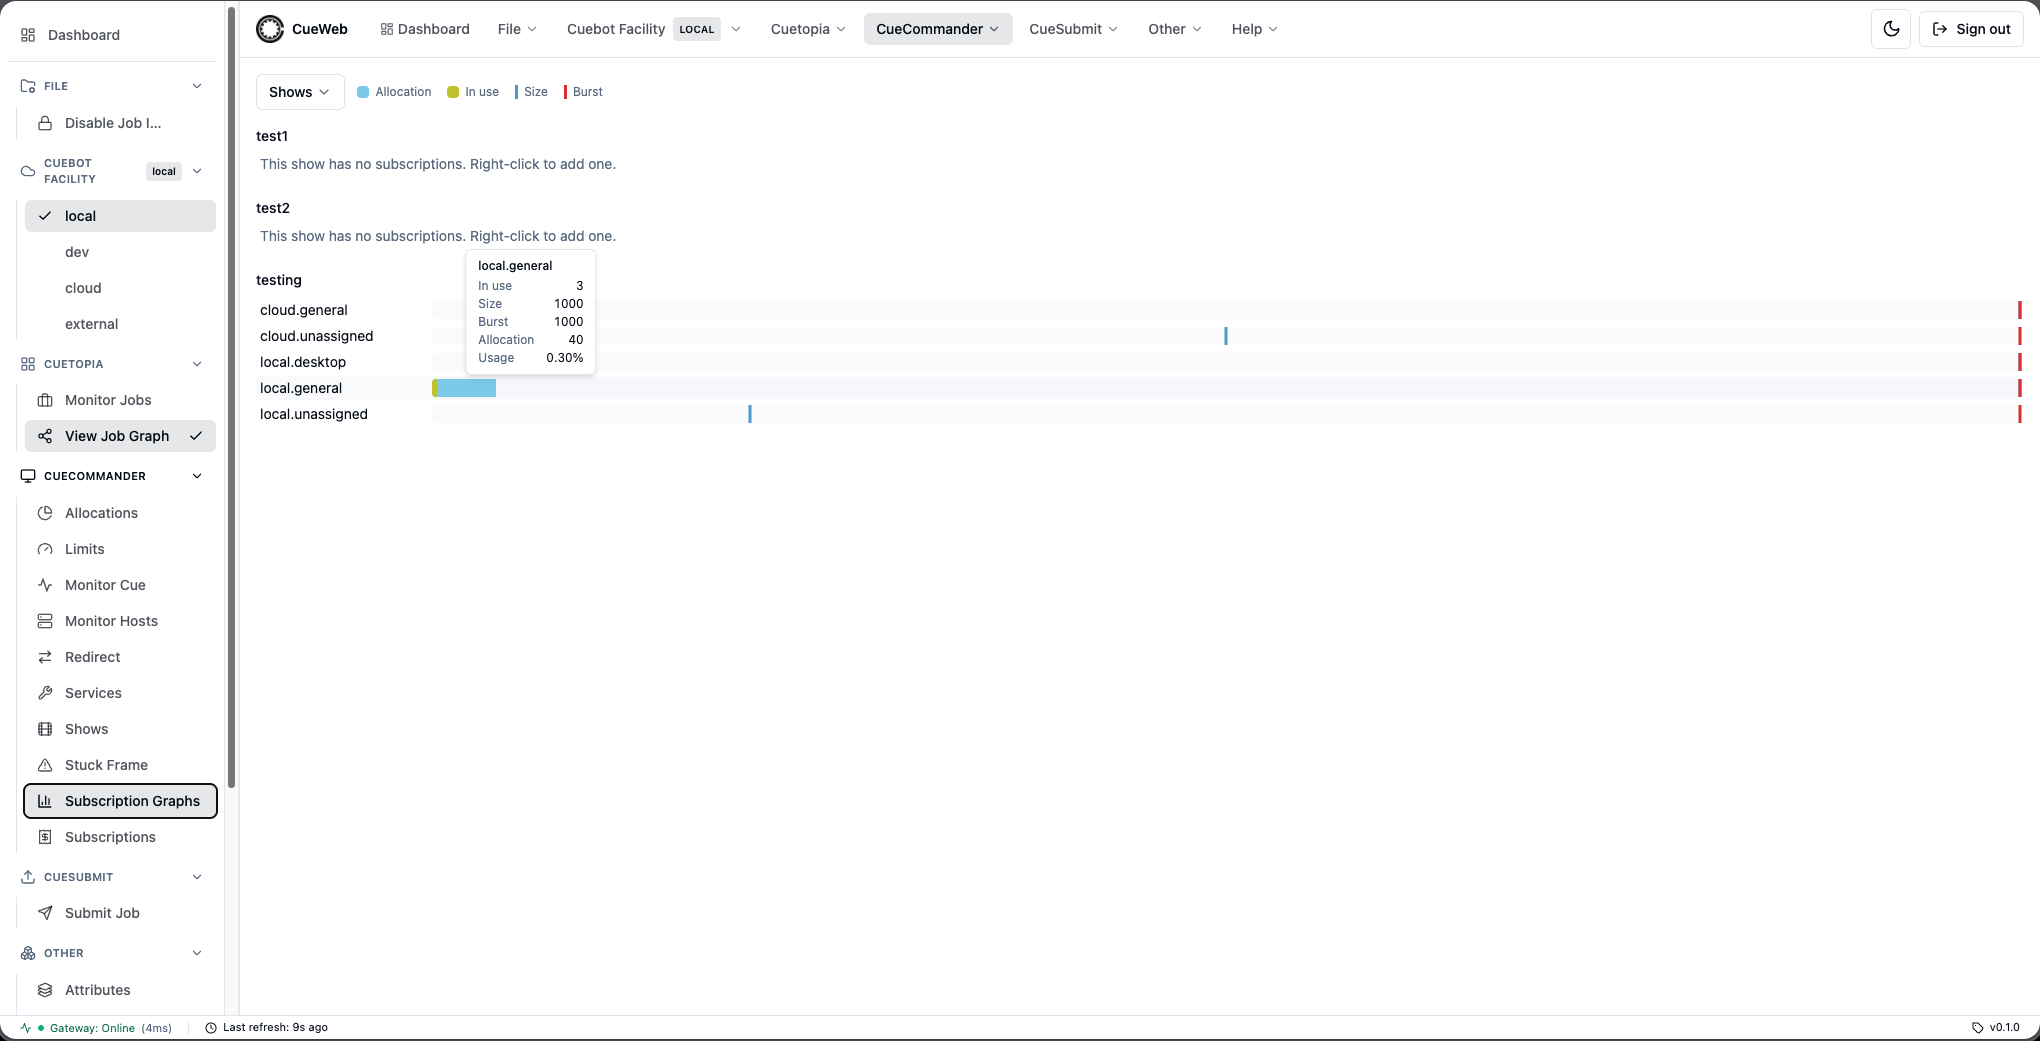Select the external facility option
2040x1041 pixels.
point(120,324)
